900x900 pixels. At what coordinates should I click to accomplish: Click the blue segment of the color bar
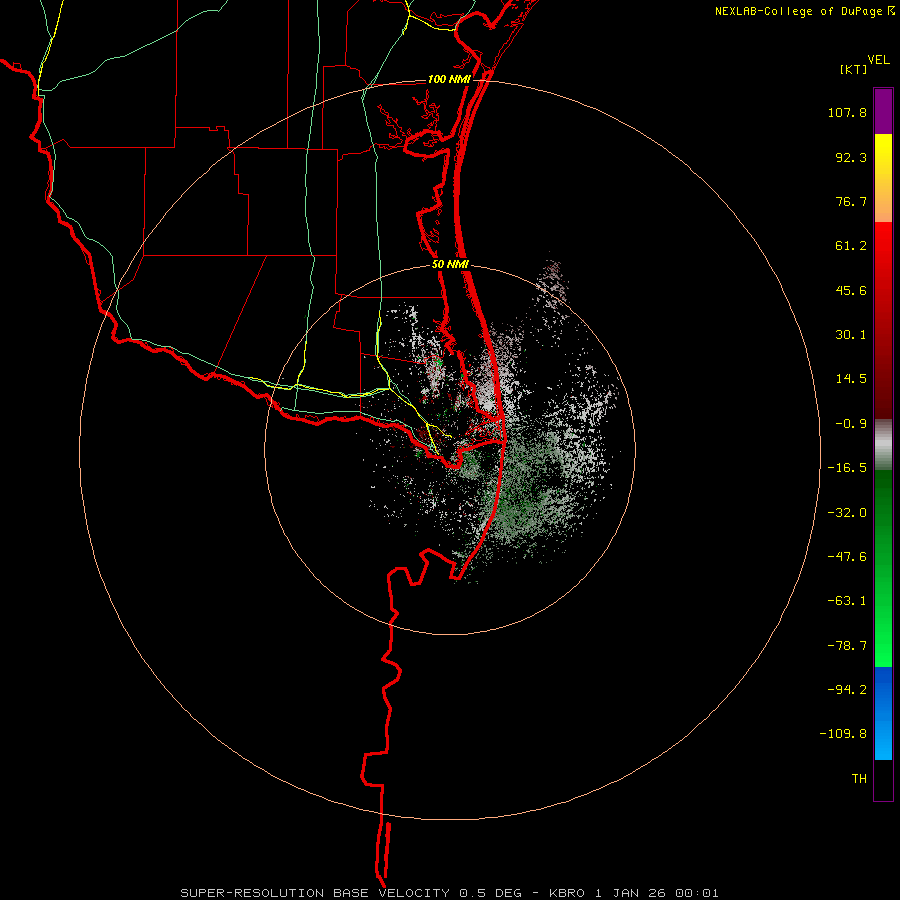click(x=883, y=713)
